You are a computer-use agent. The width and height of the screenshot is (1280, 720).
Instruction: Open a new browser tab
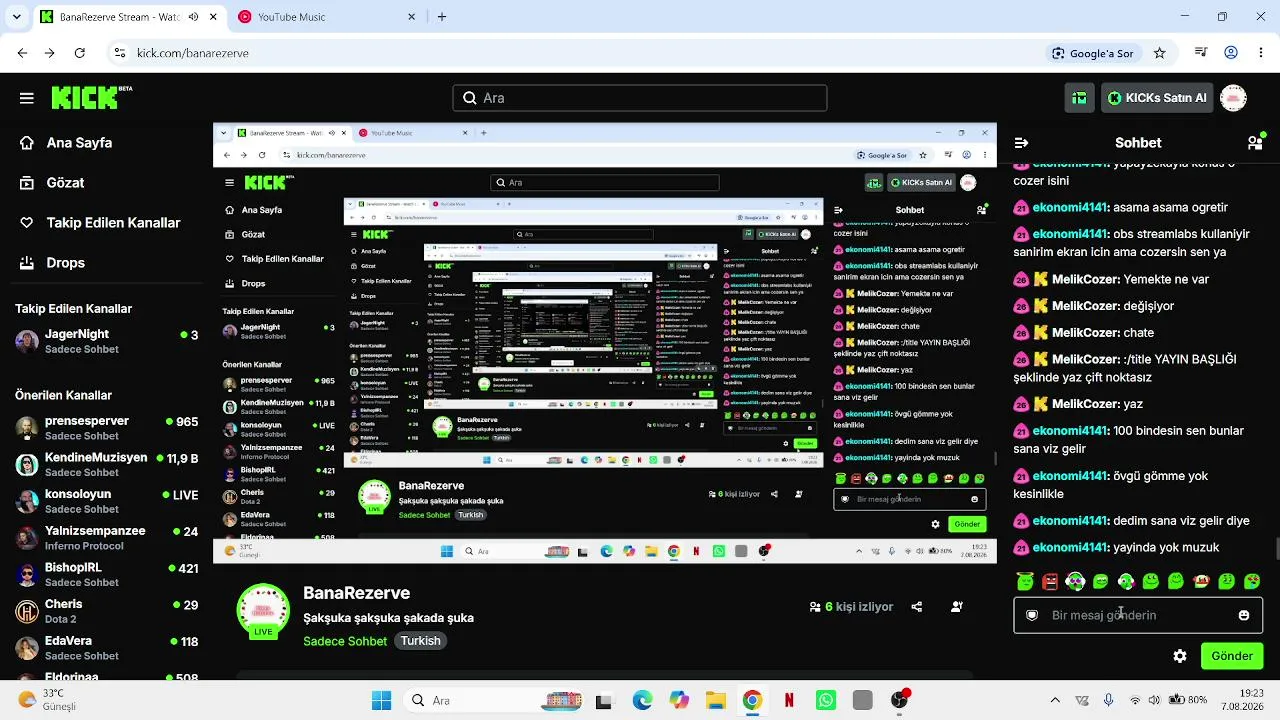442,17
